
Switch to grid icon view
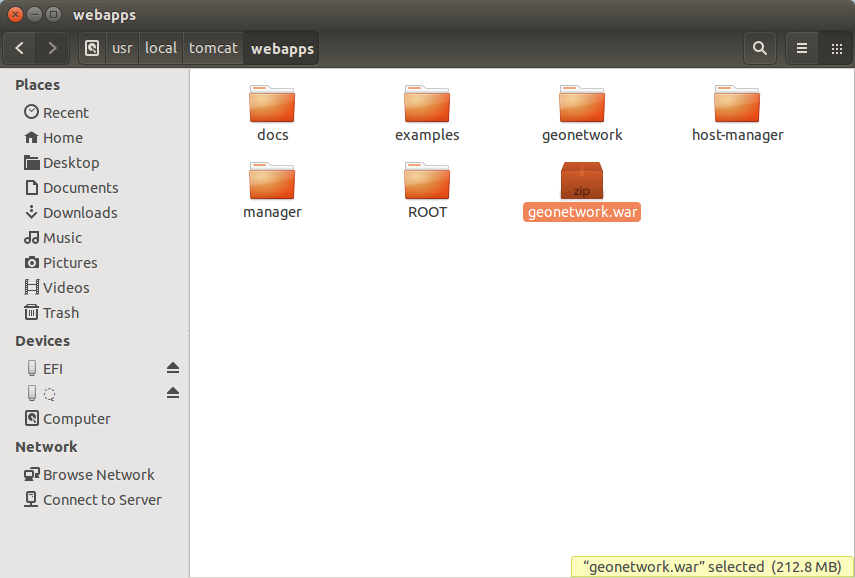835,48
